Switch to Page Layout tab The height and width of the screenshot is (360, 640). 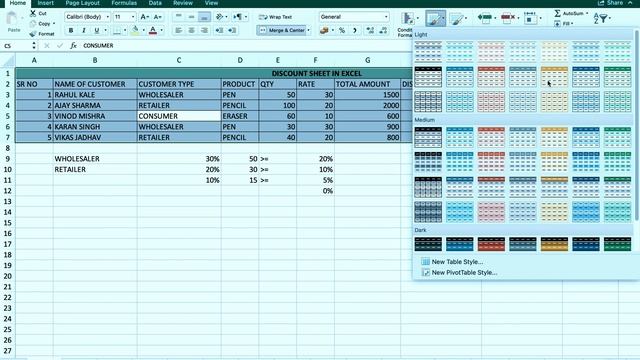click(82, 3)
